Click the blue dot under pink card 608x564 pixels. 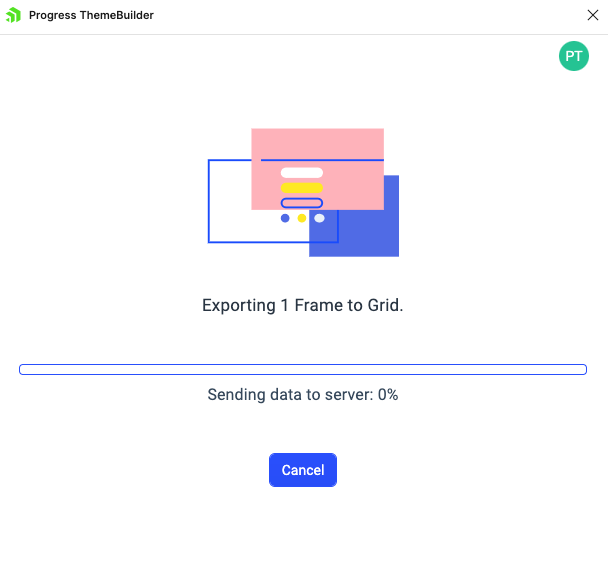pyautogui.click(x=285, y=218)
